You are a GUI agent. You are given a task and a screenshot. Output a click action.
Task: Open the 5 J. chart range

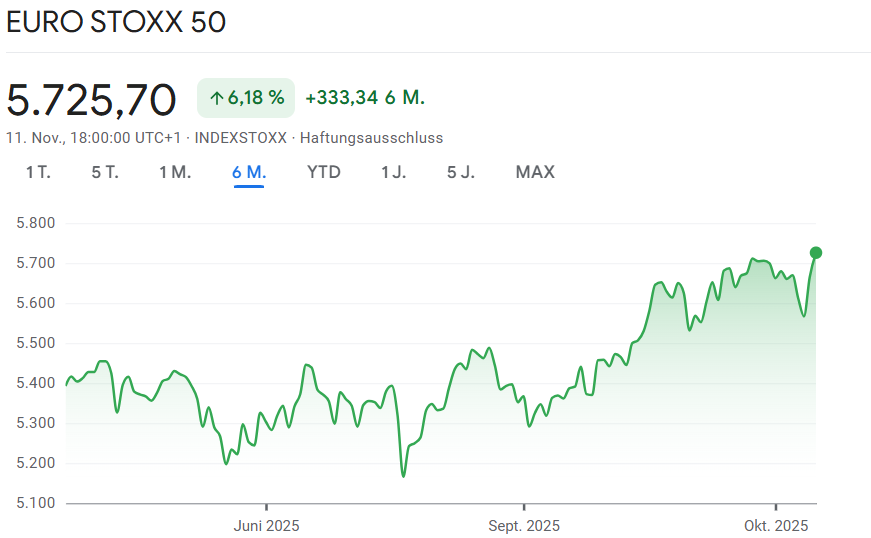(461, 172)
